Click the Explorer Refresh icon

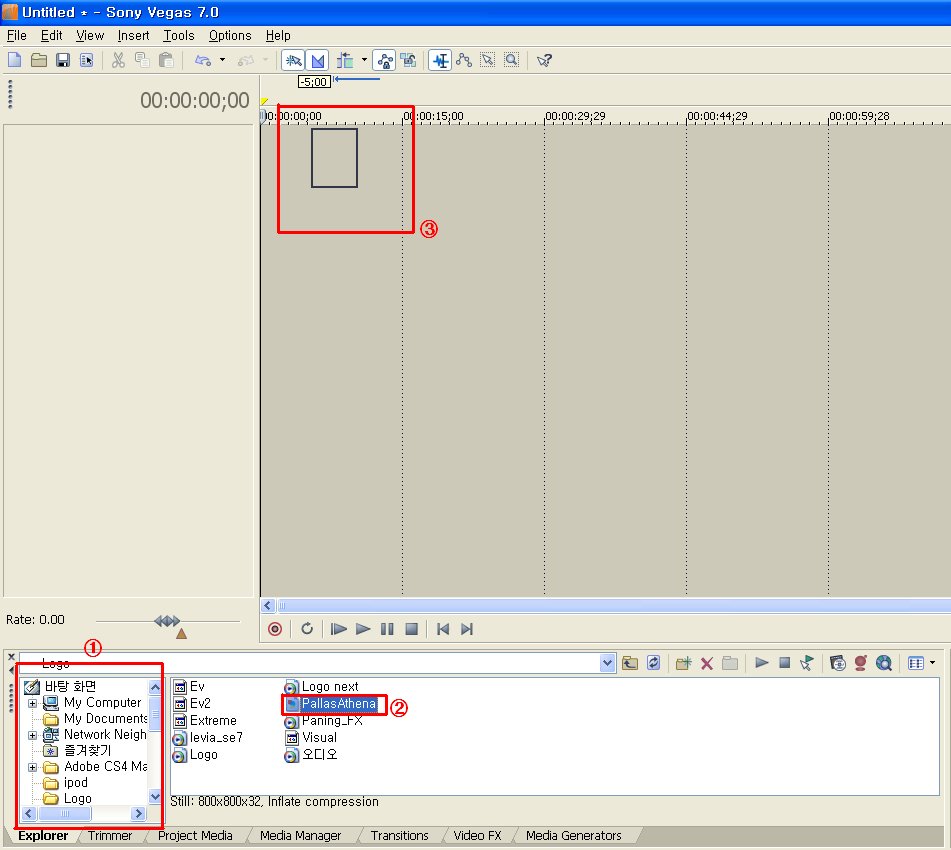tap(653, 663)
